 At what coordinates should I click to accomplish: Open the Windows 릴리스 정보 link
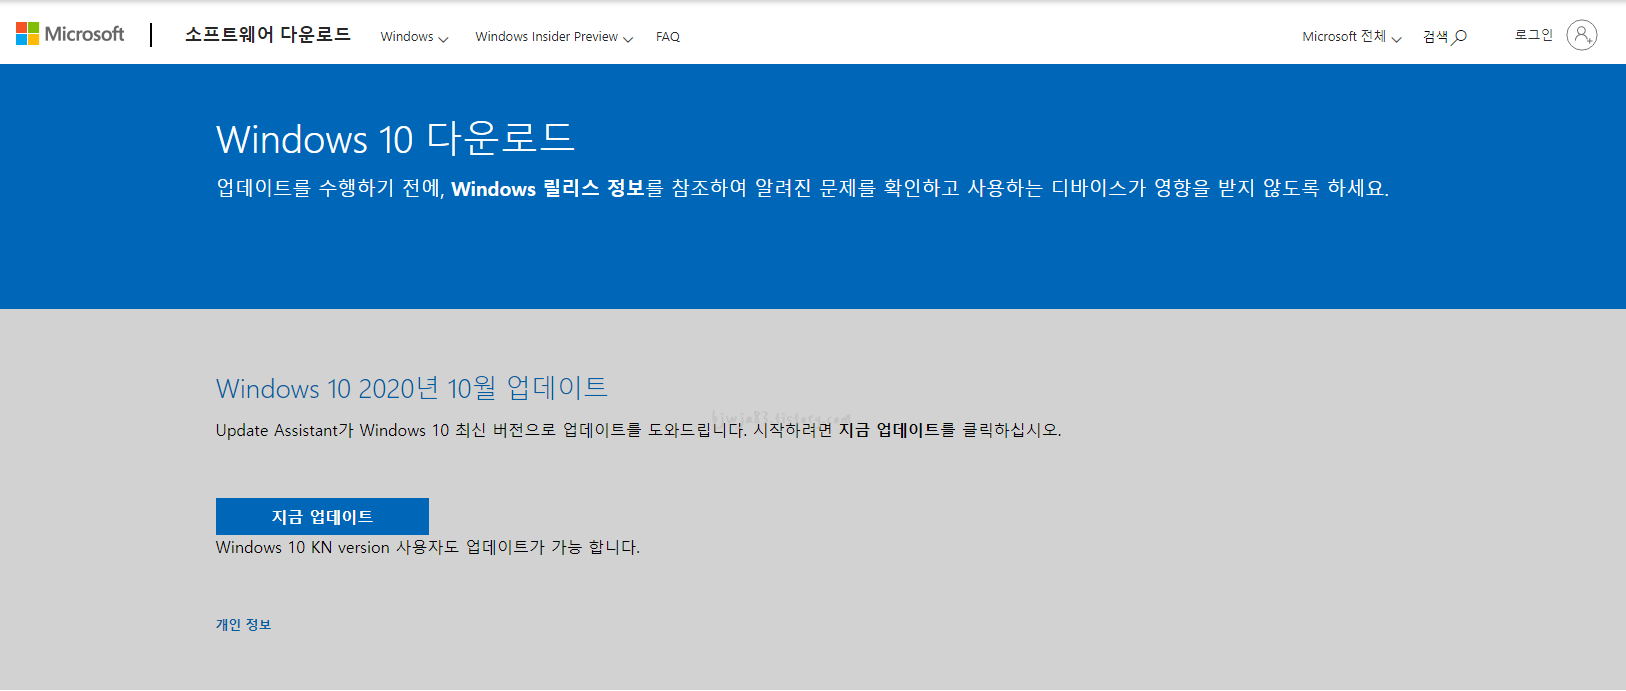548,188
